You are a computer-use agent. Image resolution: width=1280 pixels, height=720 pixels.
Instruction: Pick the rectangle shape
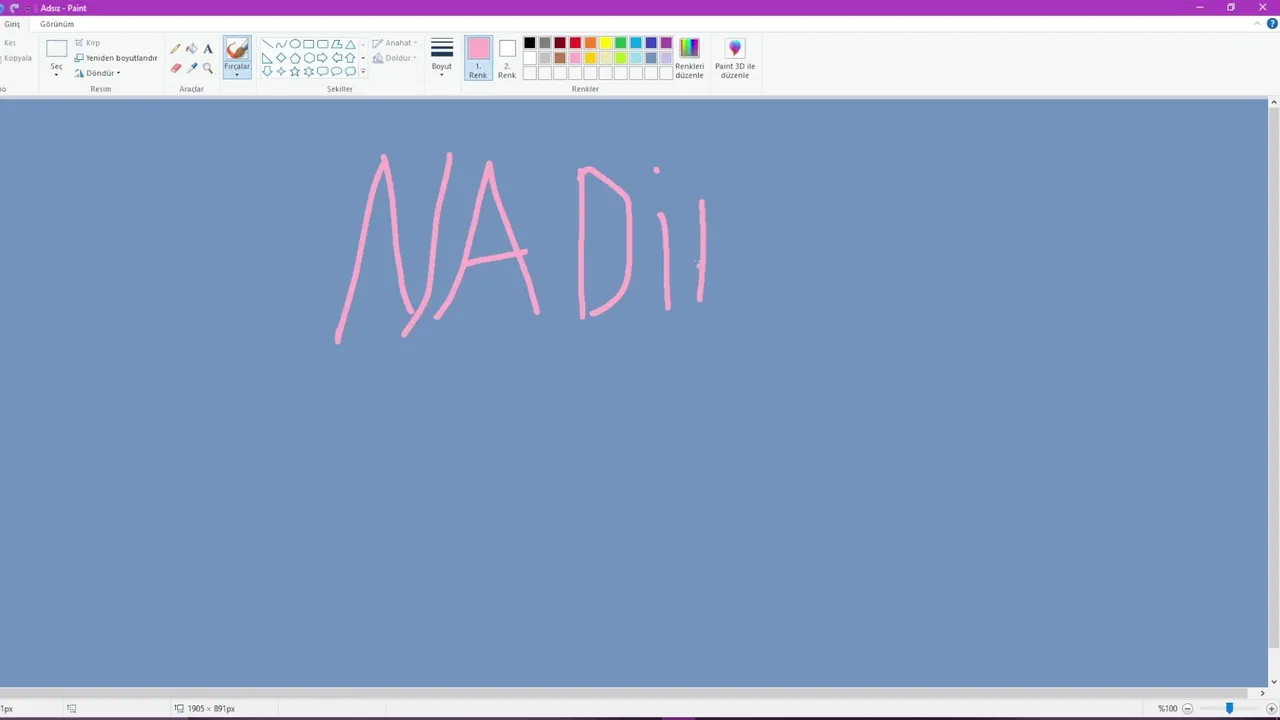[x=309, y=44]
